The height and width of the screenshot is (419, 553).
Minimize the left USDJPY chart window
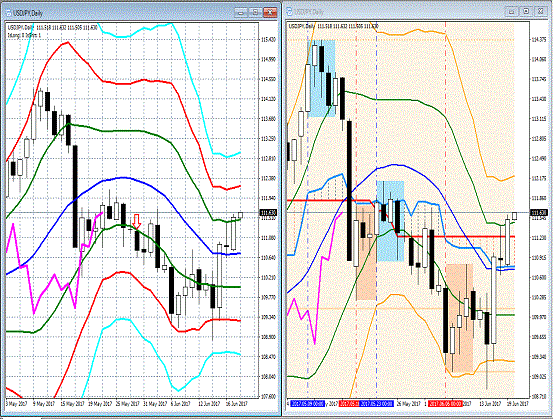point(241,13)
